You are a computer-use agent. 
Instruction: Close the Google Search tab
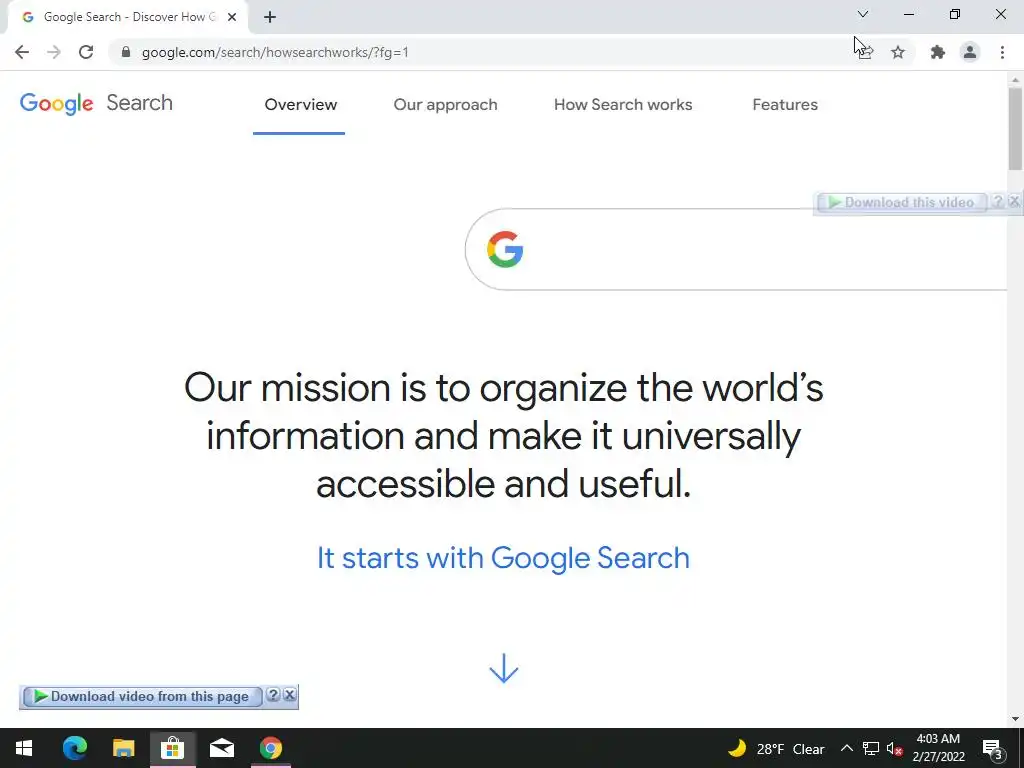pos(232,17)
